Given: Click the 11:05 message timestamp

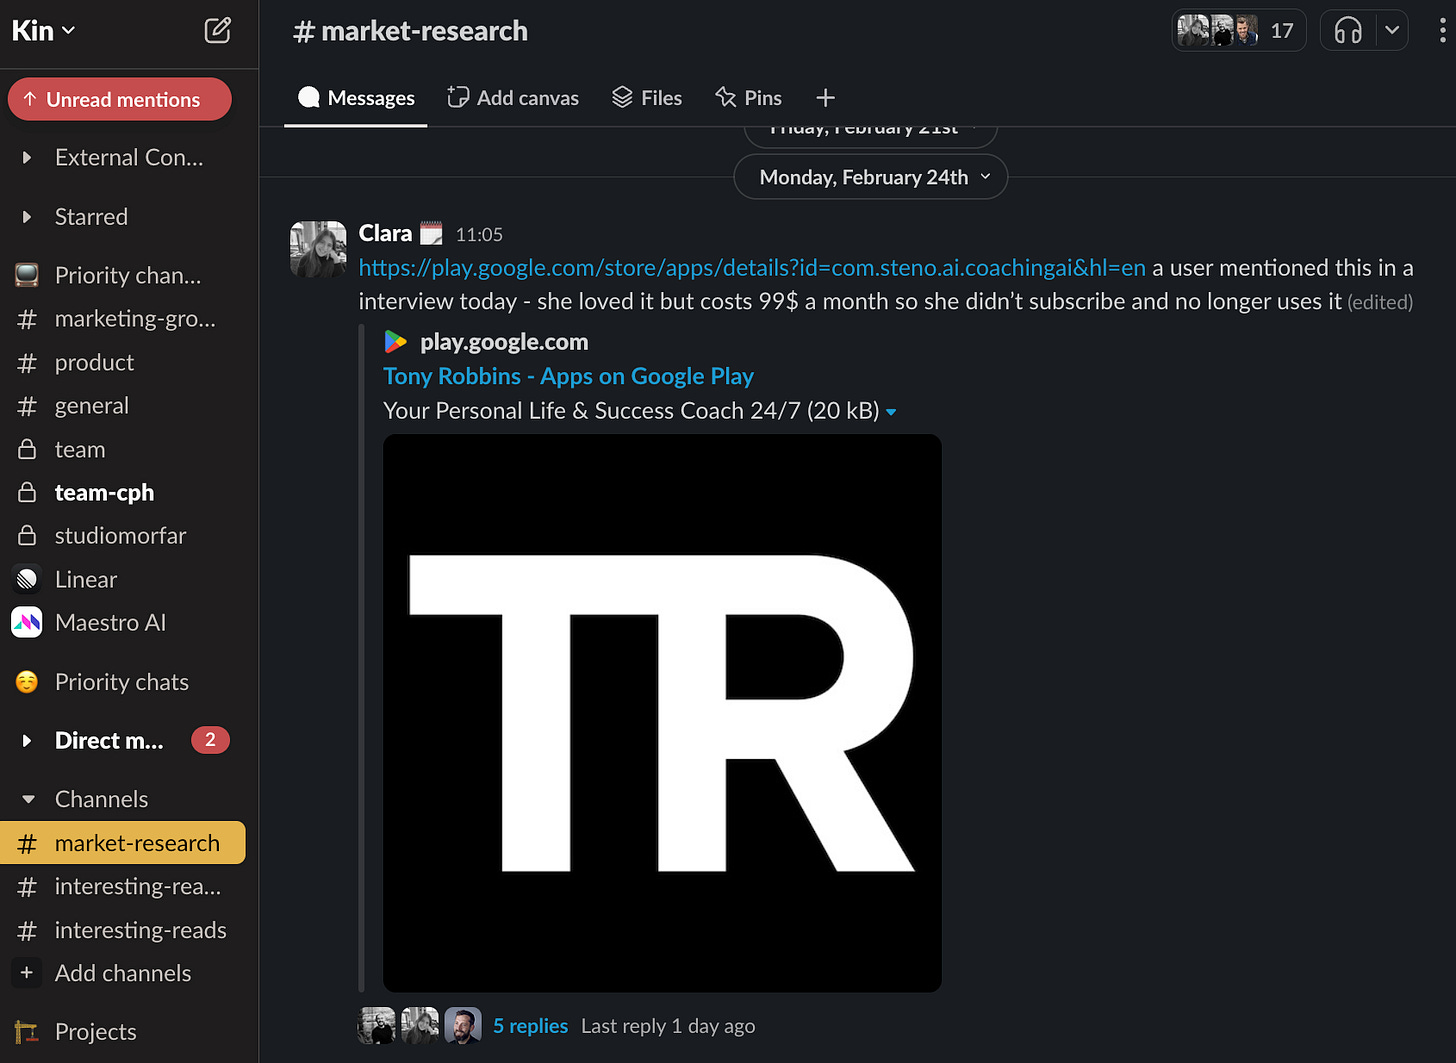Looking at the screenshot, I should [479, 235].
